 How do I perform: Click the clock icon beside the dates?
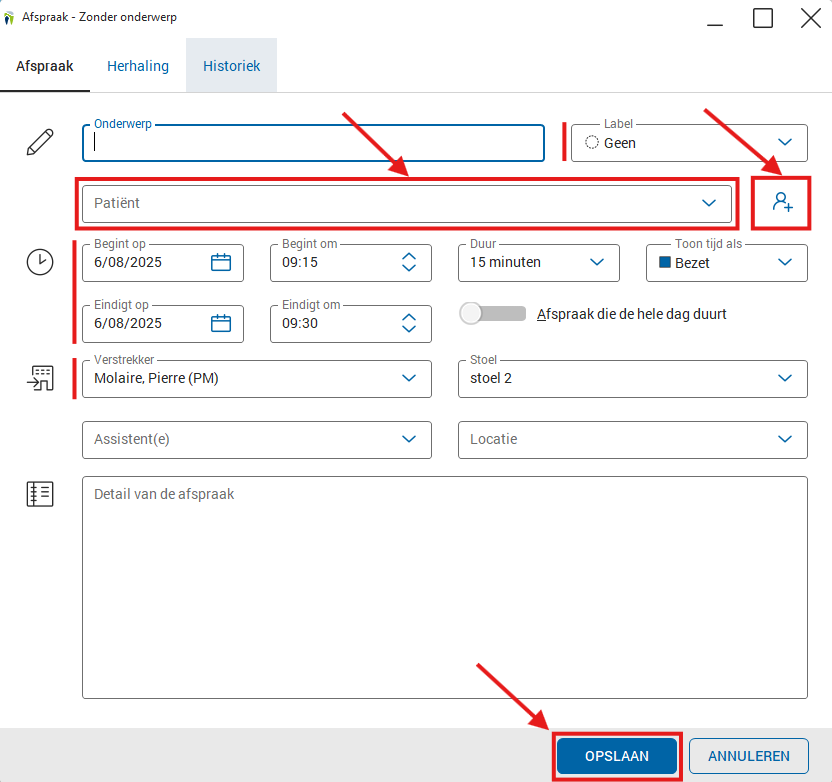point(40,262)
